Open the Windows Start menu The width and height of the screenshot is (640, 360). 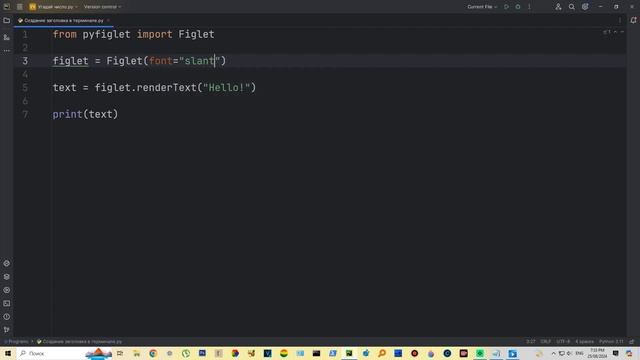[x=8, y=353]
